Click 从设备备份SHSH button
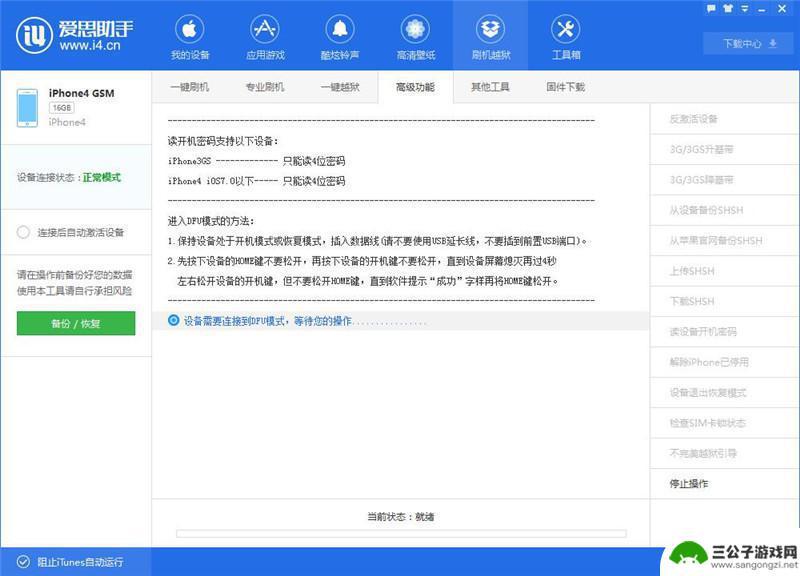Image resolution: width=800 pixels, height=576 pixels. click(724, 210)
